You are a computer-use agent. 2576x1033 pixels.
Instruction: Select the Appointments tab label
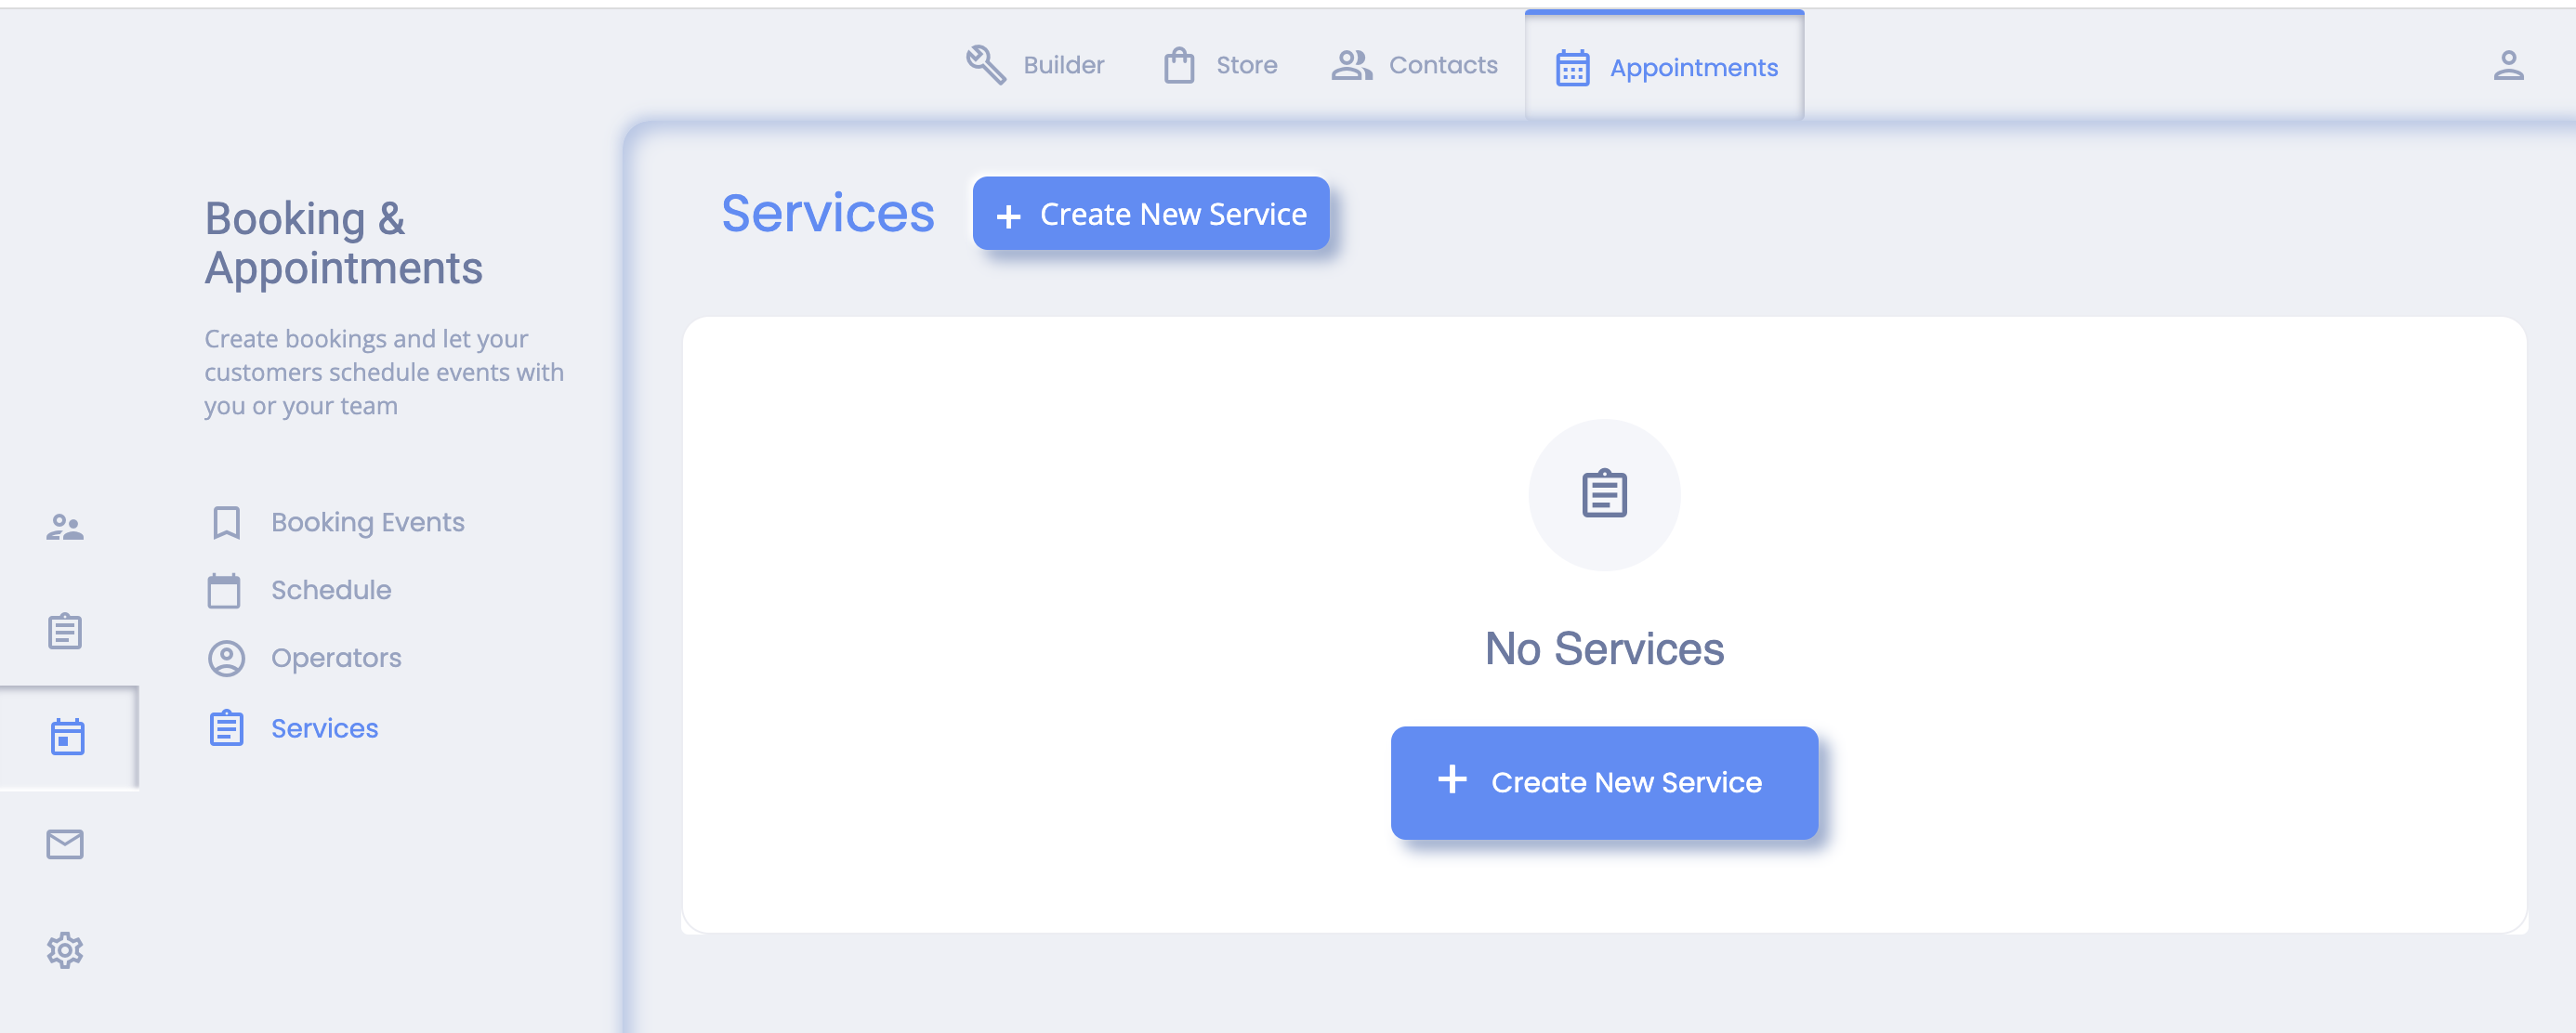point(1693,68)
